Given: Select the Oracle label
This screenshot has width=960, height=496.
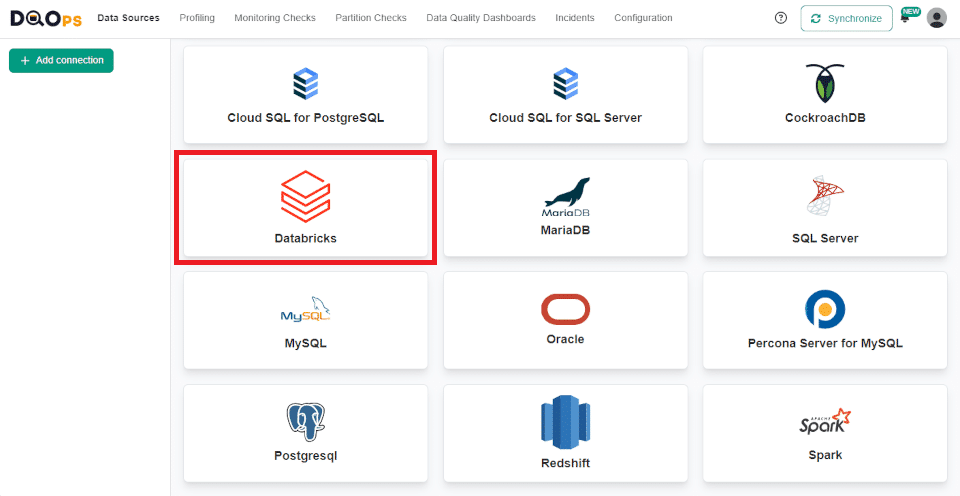Looking at the screenshot, I should tap(565, 339).
